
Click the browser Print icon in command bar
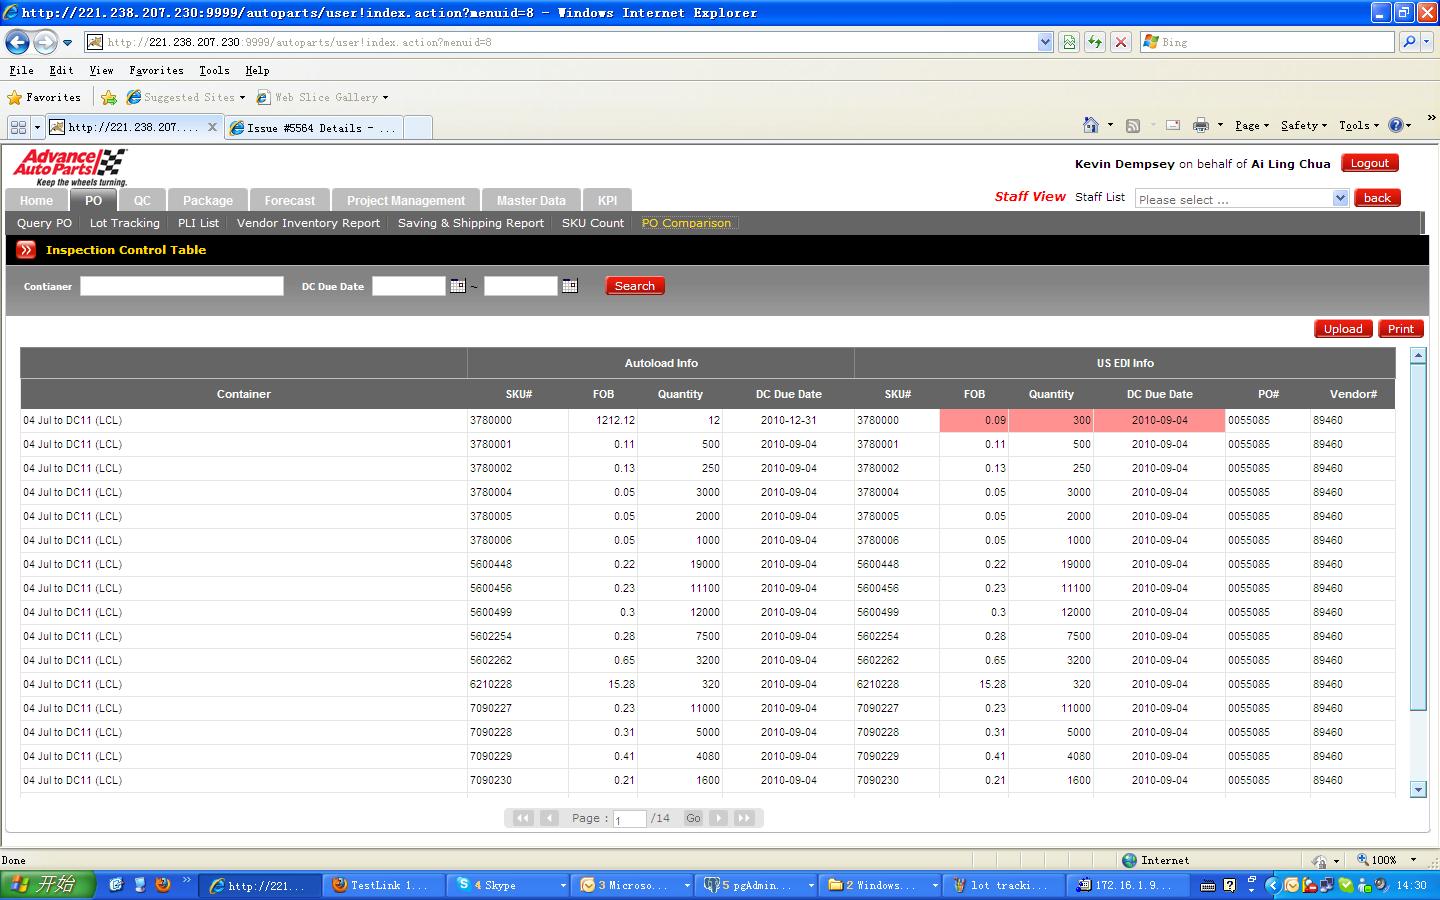click(x=1201, y=125)
